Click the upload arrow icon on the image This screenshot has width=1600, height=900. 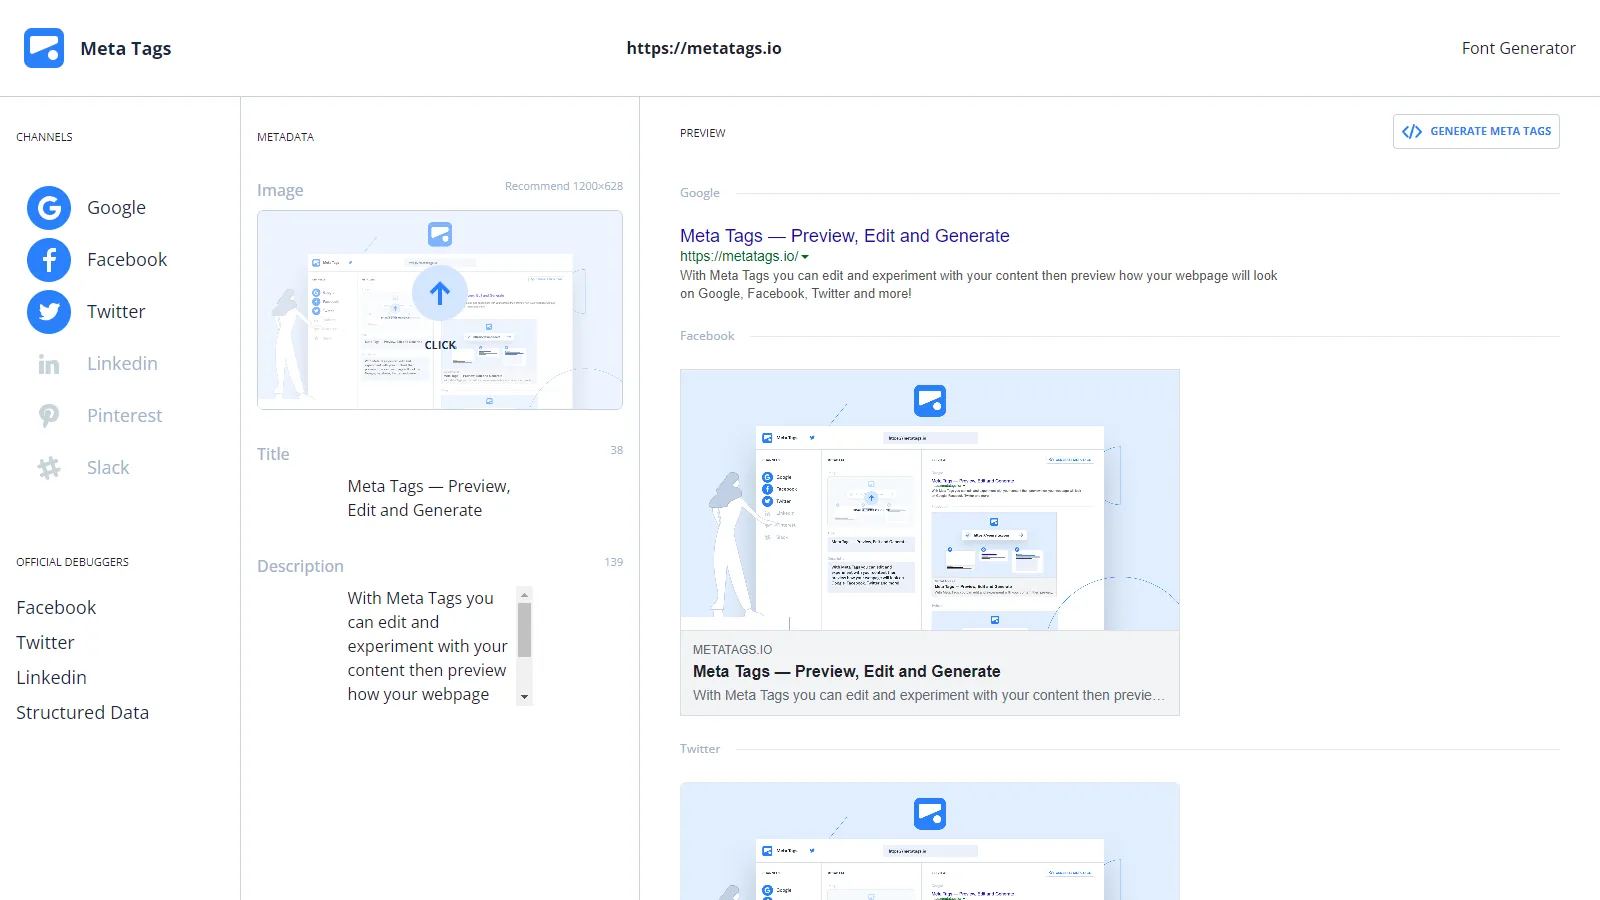(440, 293)
